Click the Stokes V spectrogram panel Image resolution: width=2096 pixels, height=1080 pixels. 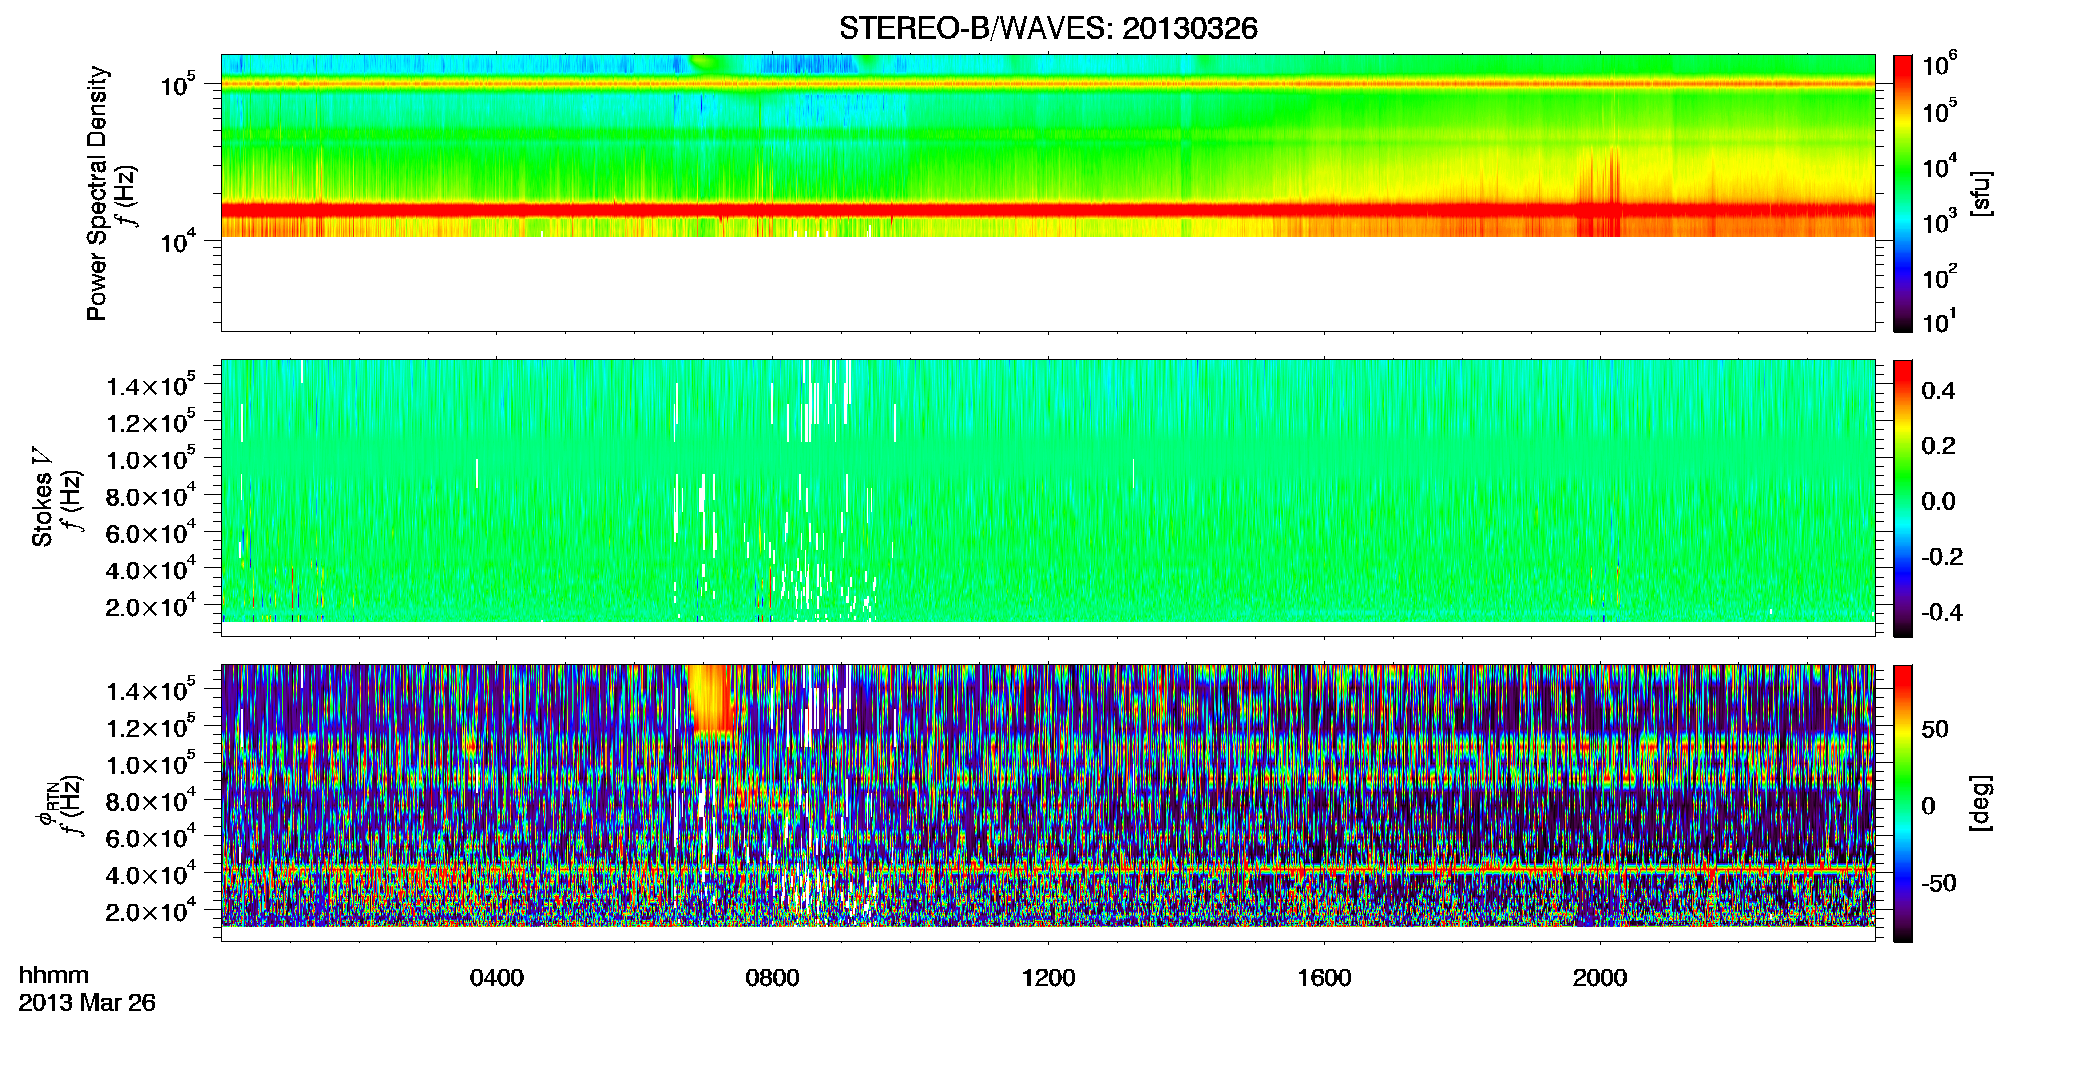1048,498
